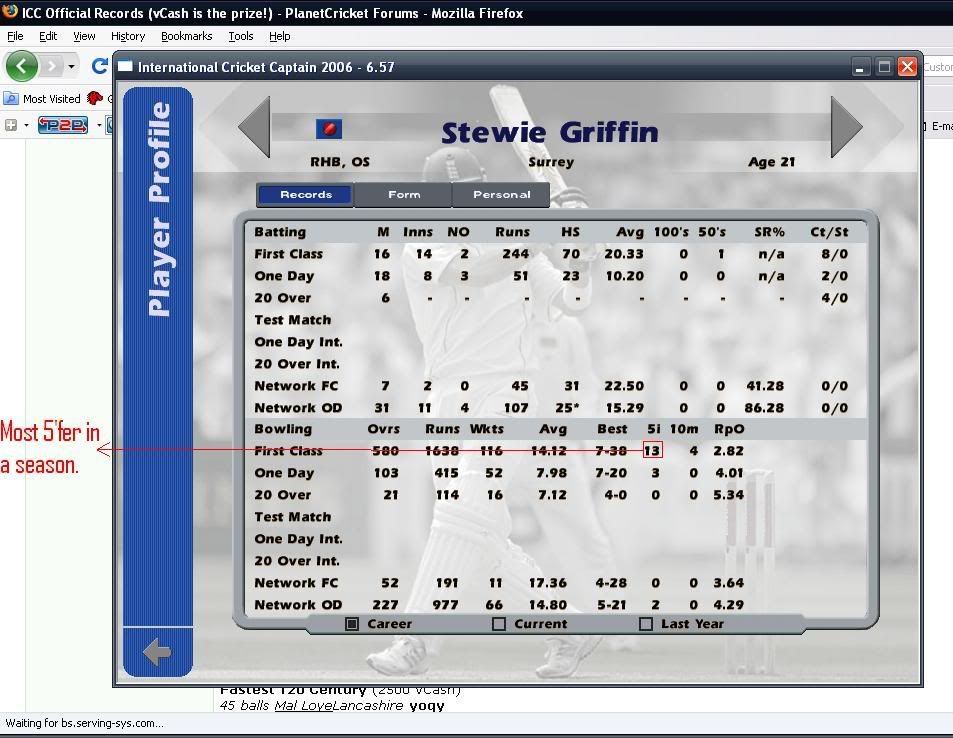Image resolution: width=953 pixels, height=738 pixels.
Task: Close the International Cricket Captain window
Action: [x=907, y=67]
